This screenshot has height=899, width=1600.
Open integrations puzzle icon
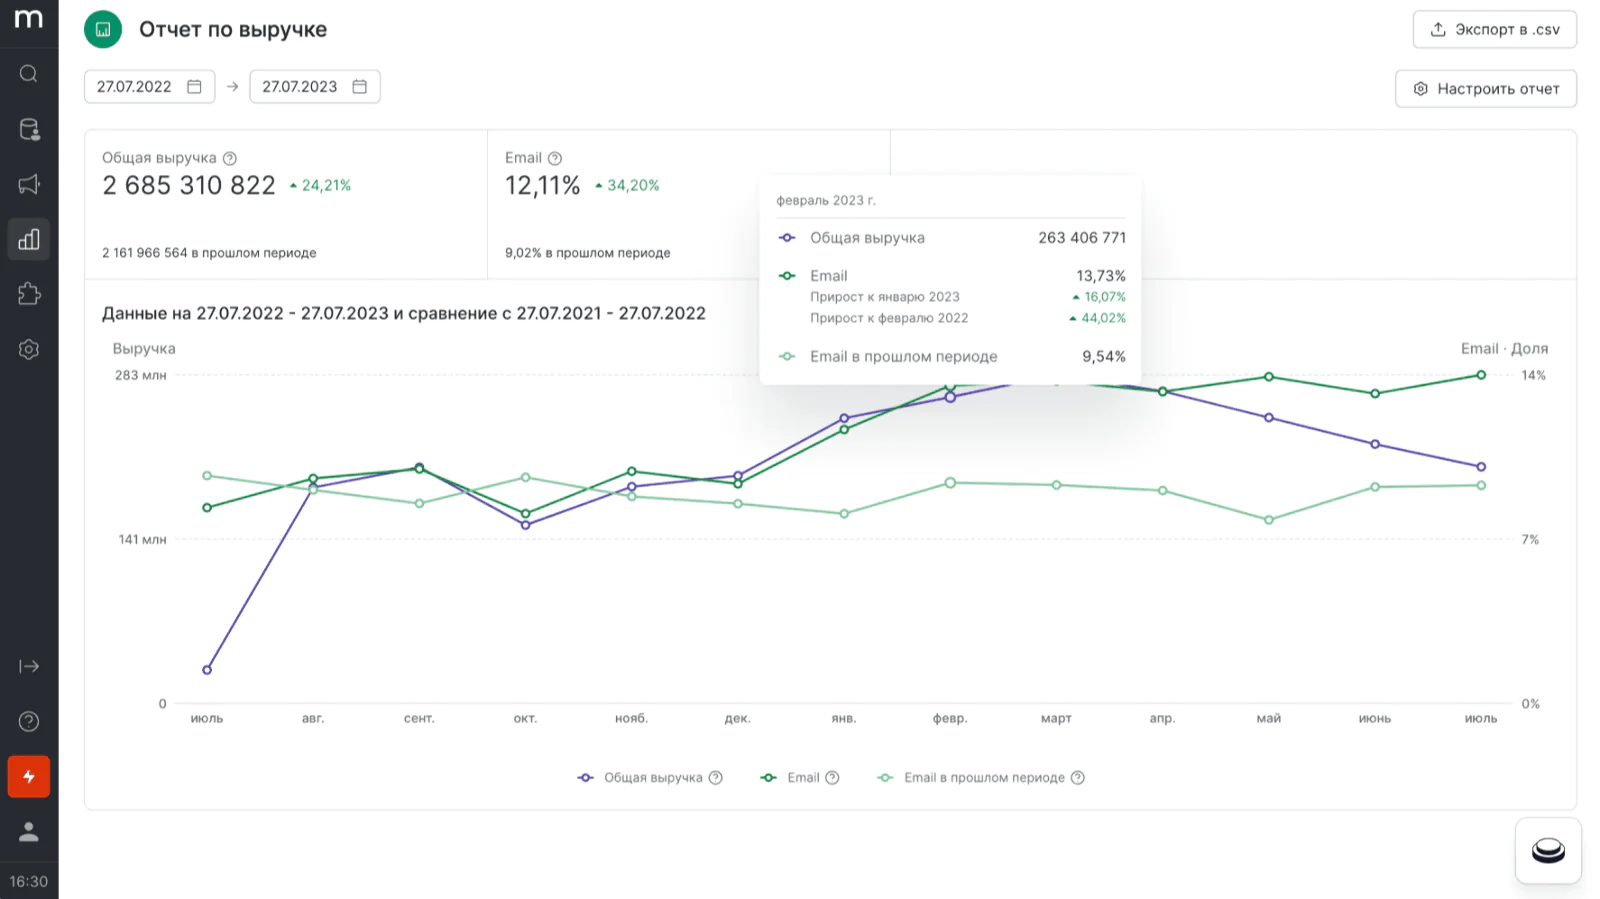pos(29,294)
